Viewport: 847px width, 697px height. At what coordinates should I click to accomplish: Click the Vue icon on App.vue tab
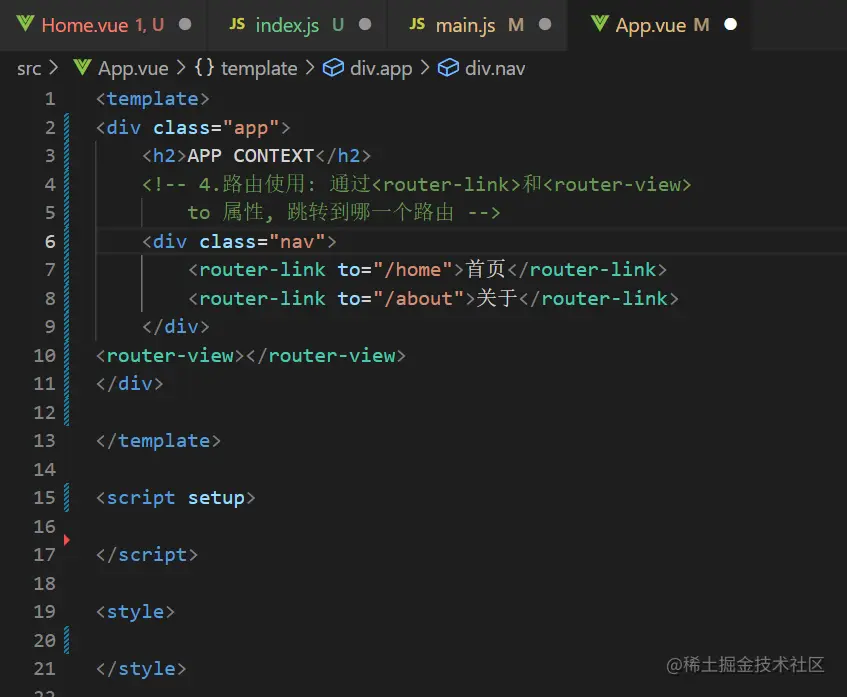600,24
